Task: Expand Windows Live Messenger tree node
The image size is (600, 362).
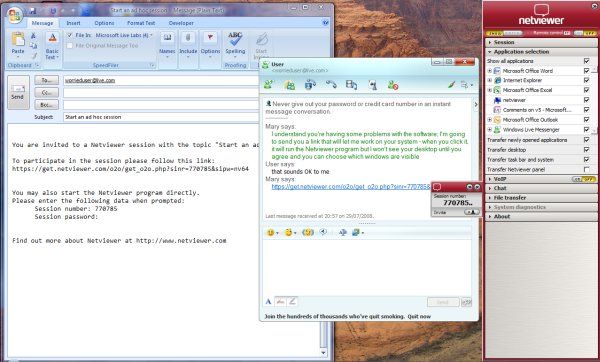Action: [489, 130]
